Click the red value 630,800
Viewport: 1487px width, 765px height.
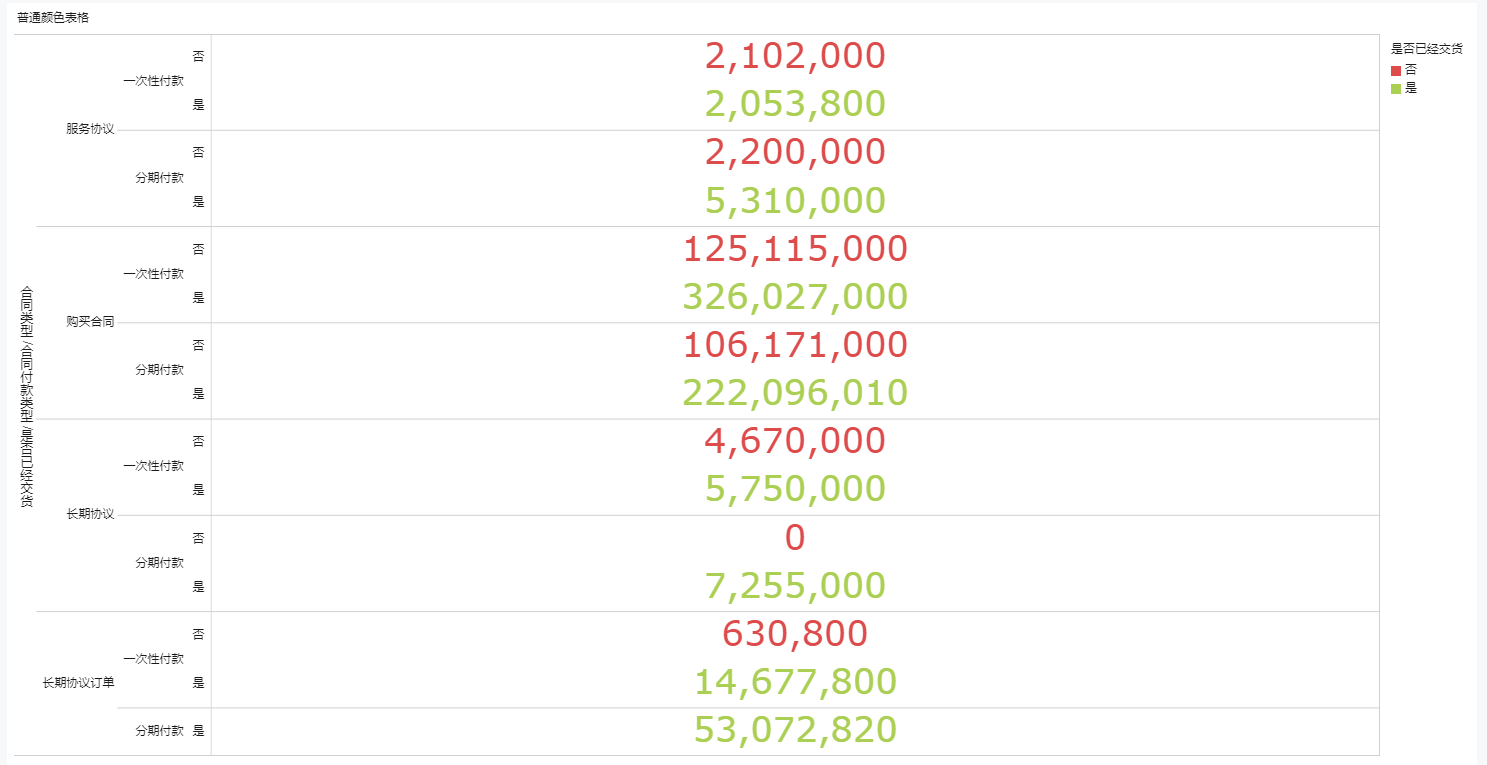pos(795,634)
